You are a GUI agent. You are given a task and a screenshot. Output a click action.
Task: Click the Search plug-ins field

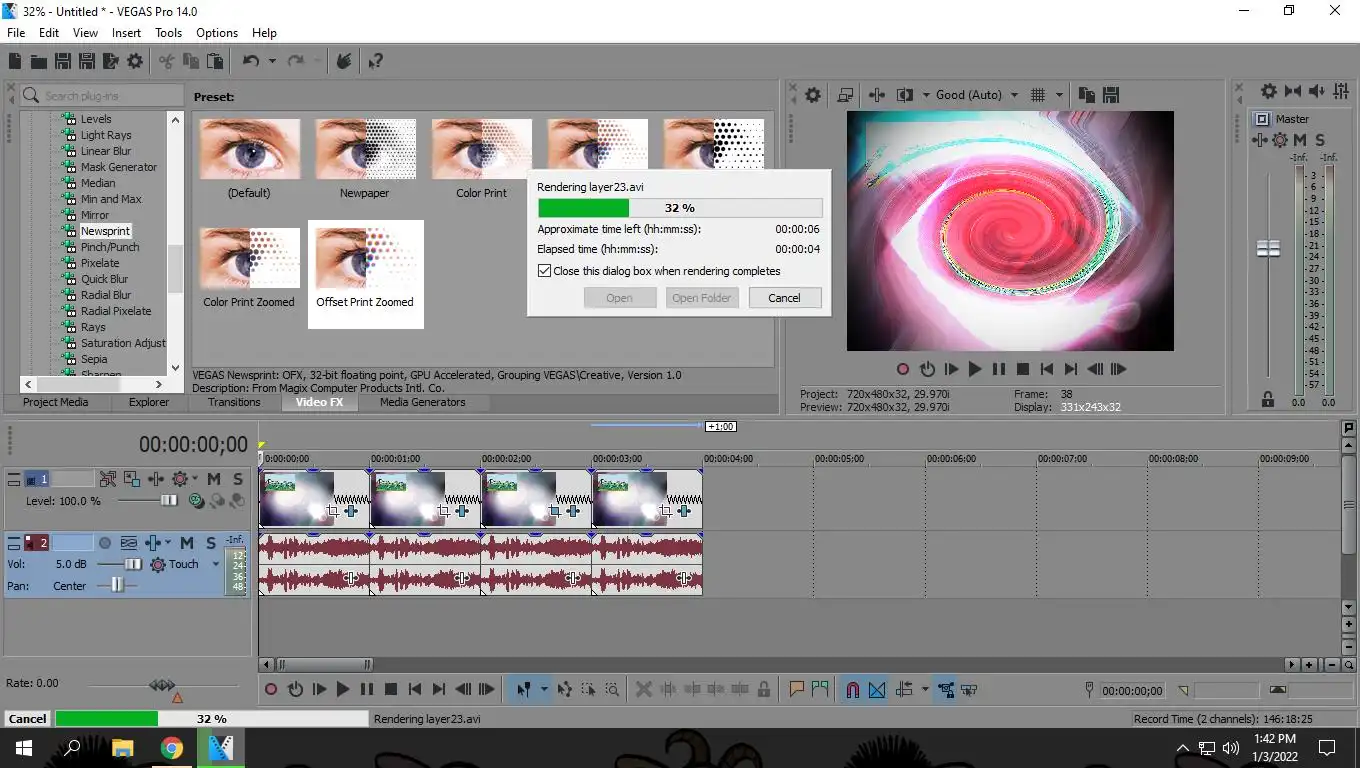point(102,95)
